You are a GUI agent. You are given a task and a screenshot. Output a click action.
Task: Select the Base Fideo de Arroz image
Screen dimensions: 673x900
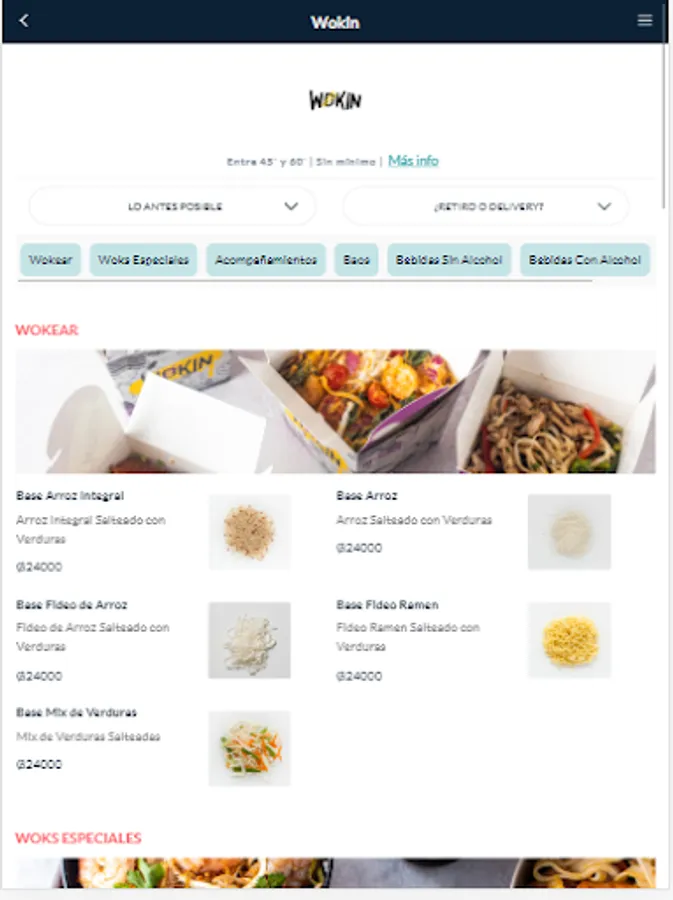coord(250,640)
